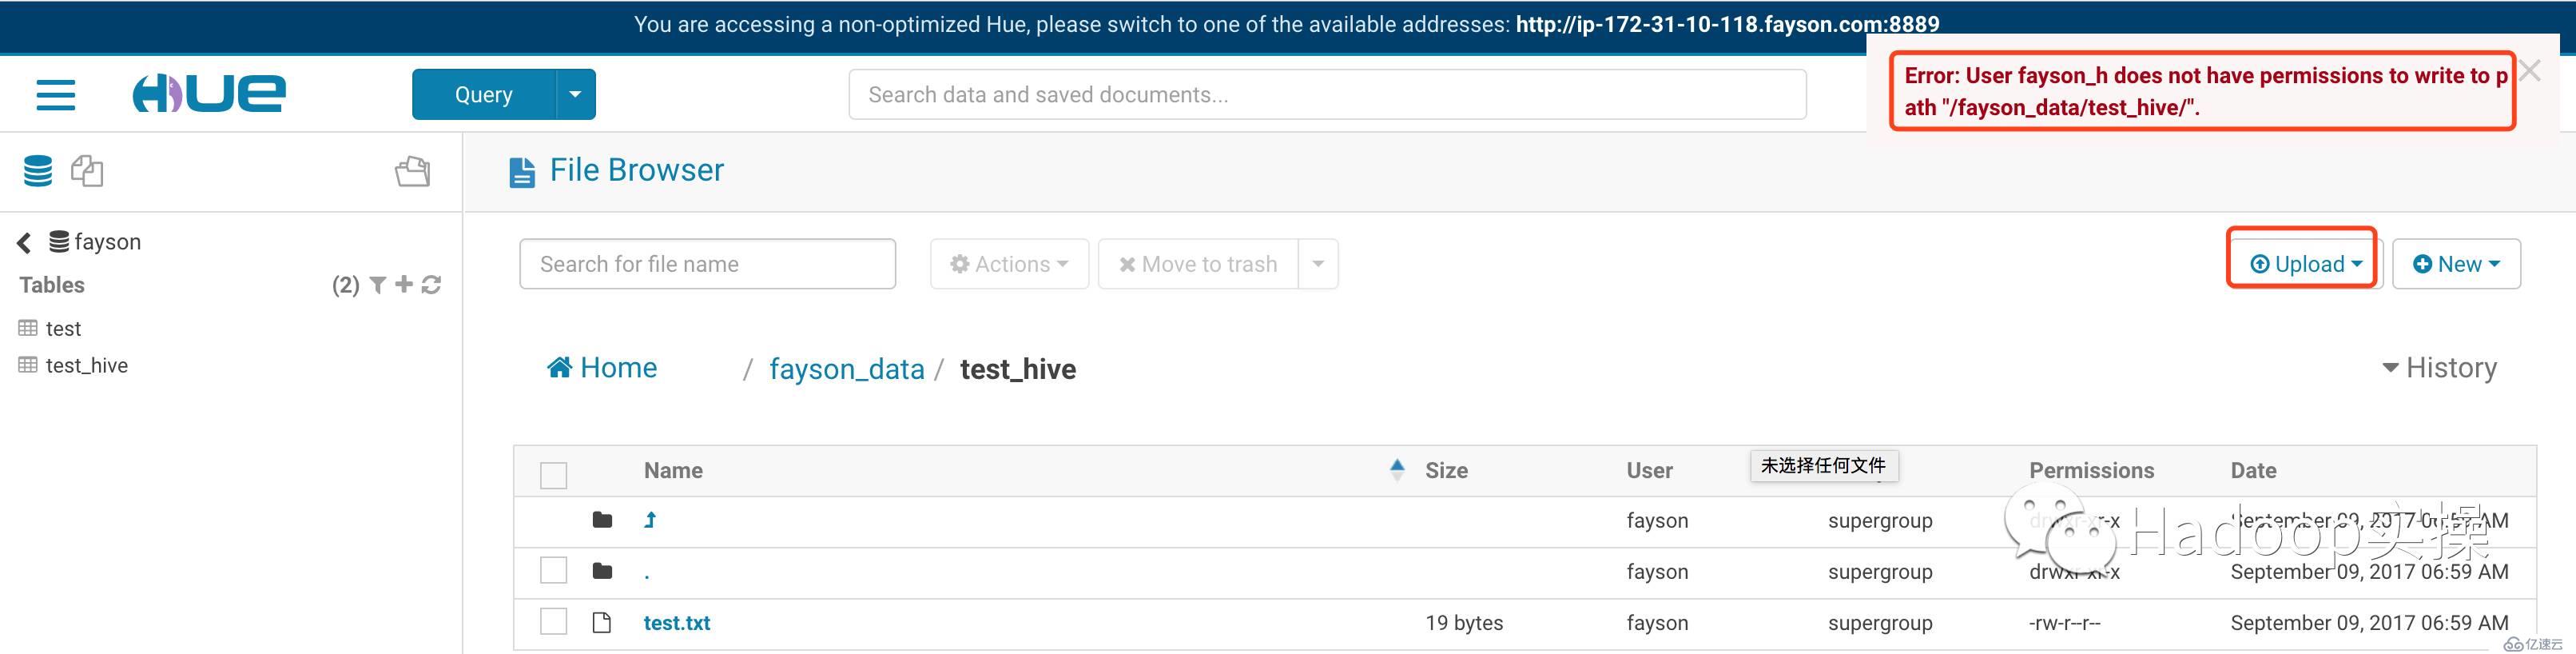Image resolution: width=2576 pixels, height=654 pixels.
Task: Check the box for the current directory row
Action: click(553, 571)
